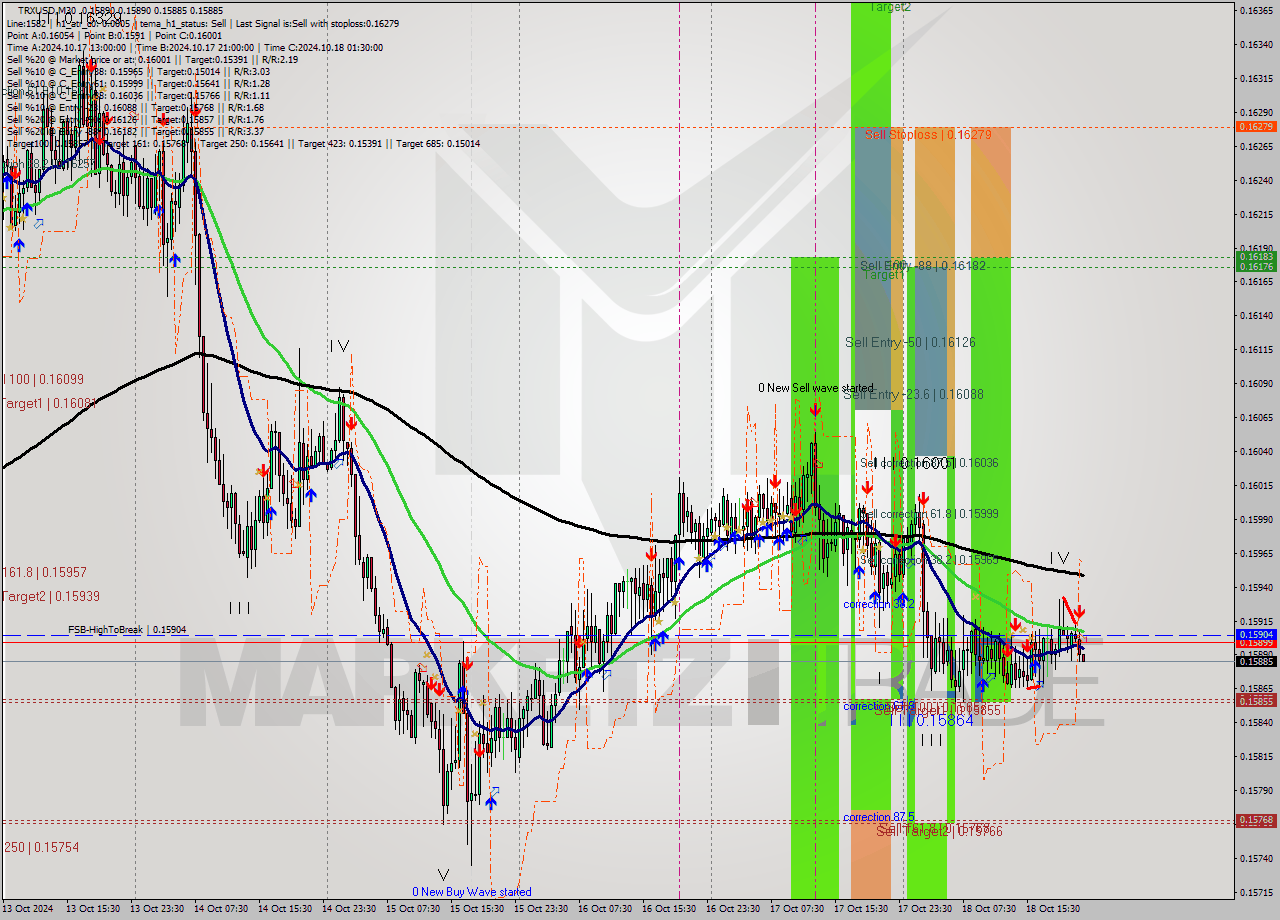The image size is (1280, 920).
Task: Click the '161.8 | 0.15957' level label
Action: point(44,572)
